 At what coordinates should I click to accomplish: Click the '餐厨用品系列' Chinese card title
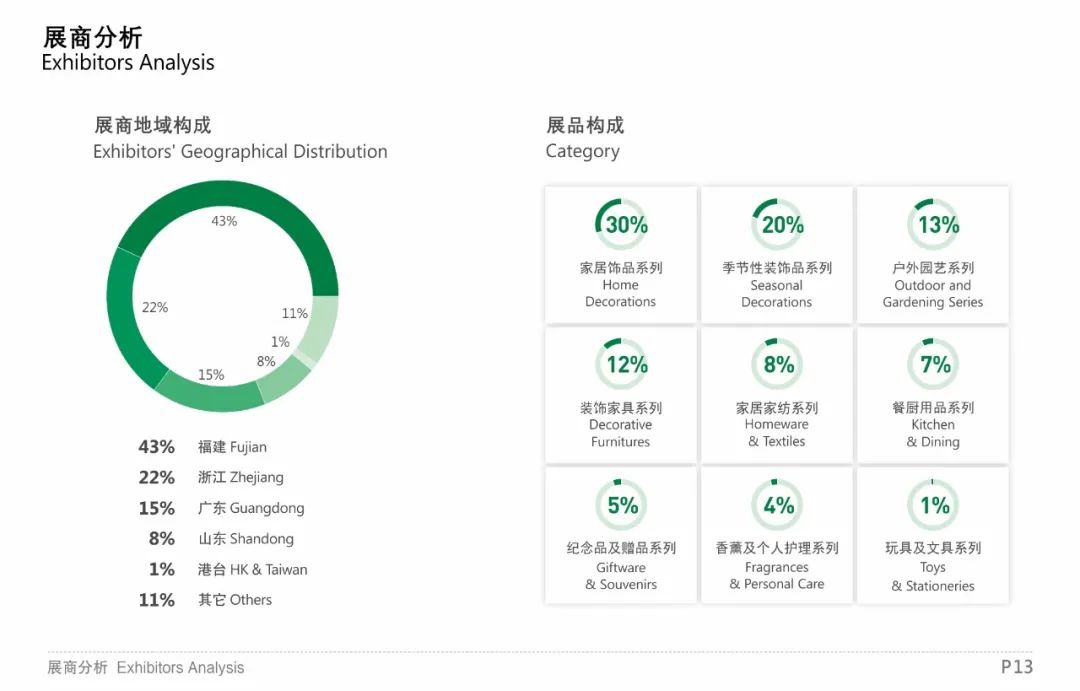pos(933,408)
